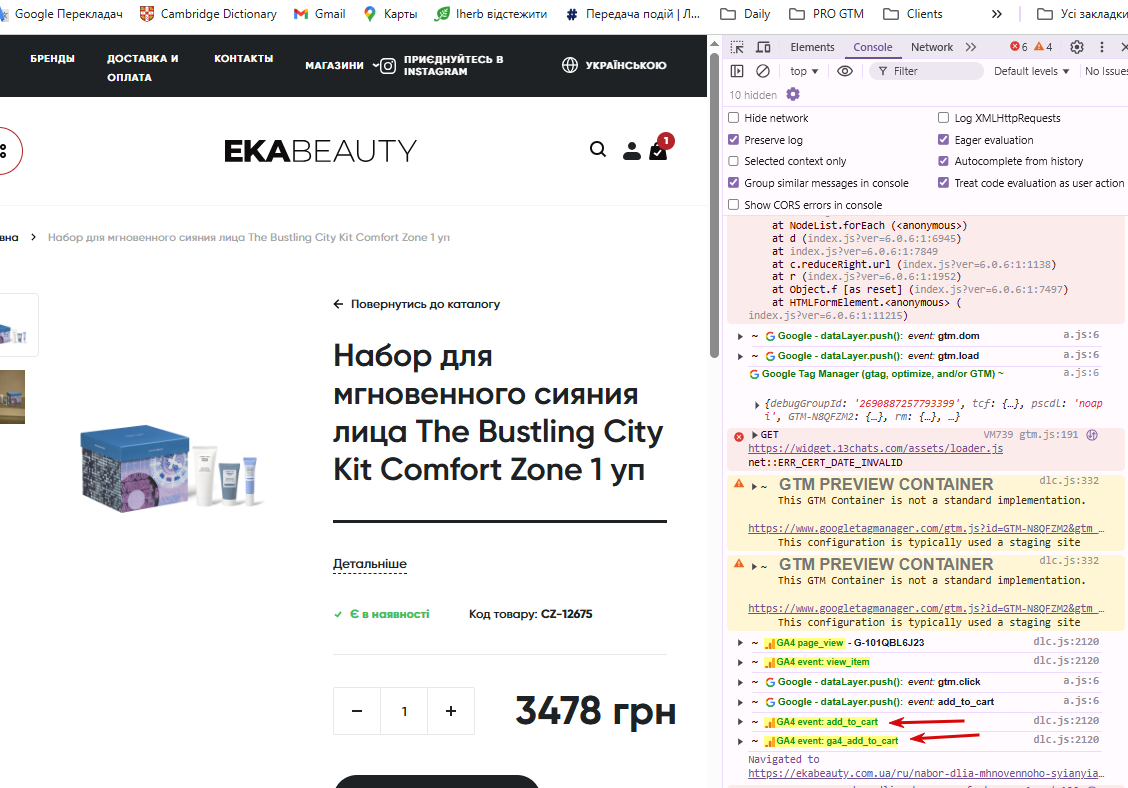Open DevTools three-dot customize menu
This screenshot has width=1128, height=788.
1101,47
